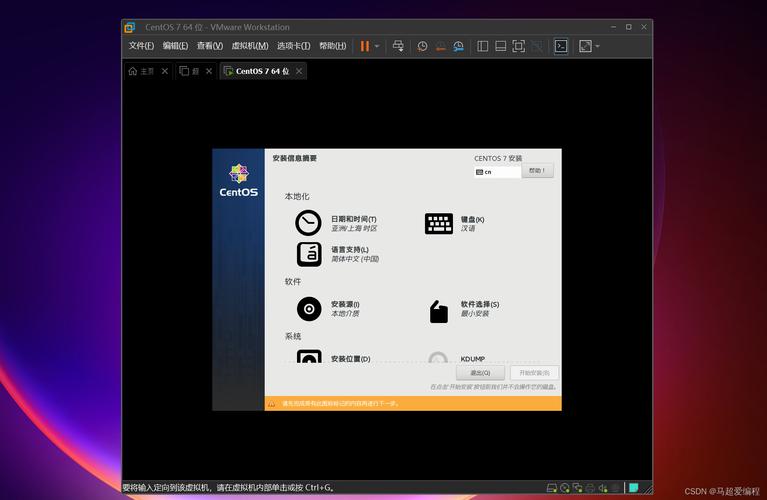Click the CentOS logo in the installer sidebar
The width and height of the screenshot is (767, 500).
coord(239,181)
